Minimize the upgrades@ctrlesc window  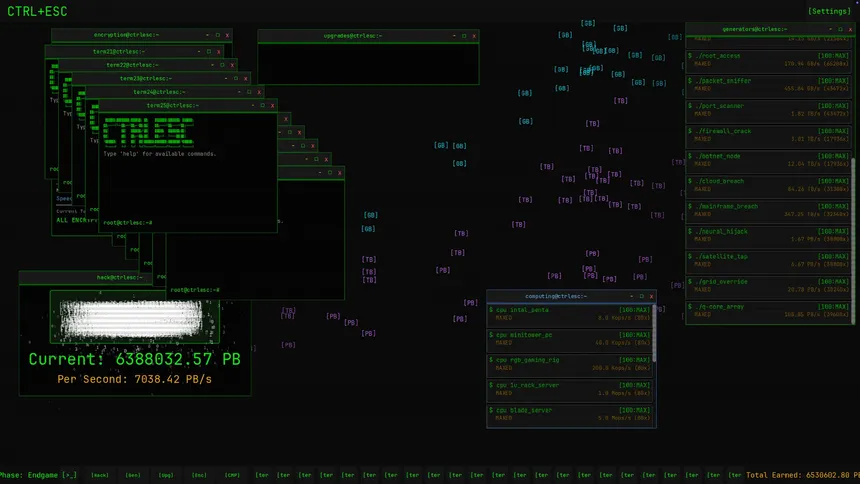pyautogui.click(x=454, y=36)
